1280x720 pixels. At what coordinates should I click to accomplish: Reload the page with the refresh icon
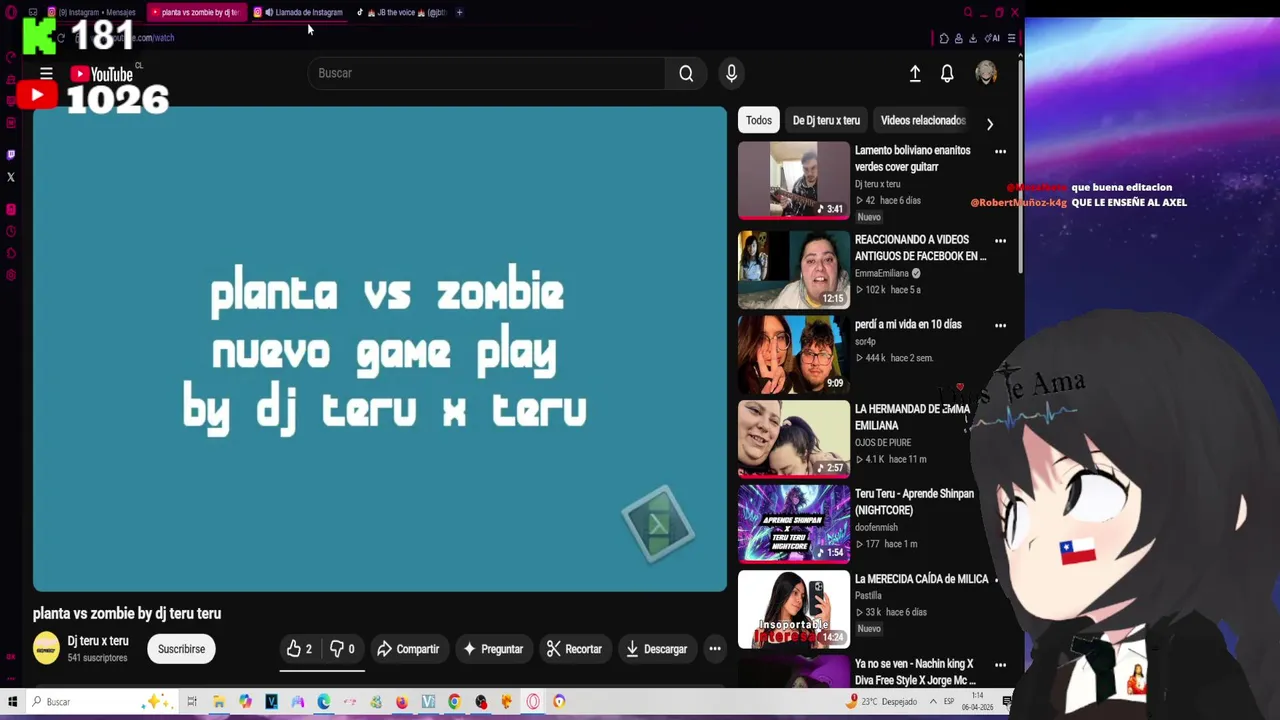pos(61,38)
